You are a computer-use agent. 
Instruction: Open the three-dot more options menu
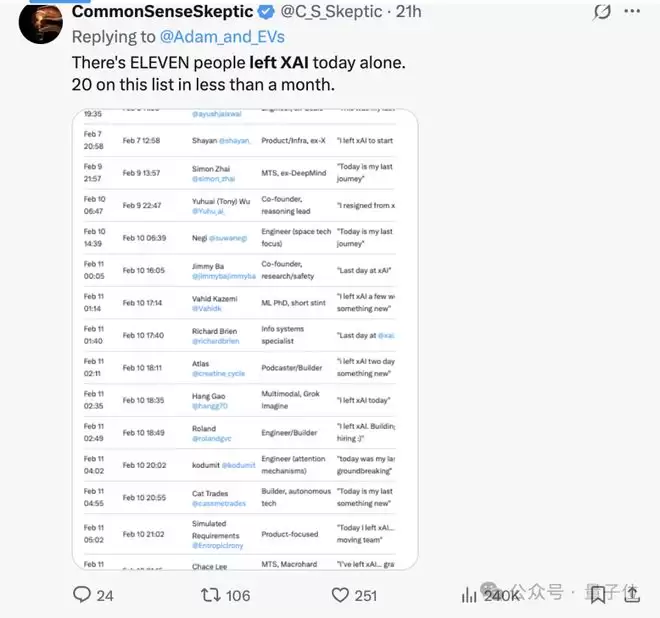tap(633, 12)
